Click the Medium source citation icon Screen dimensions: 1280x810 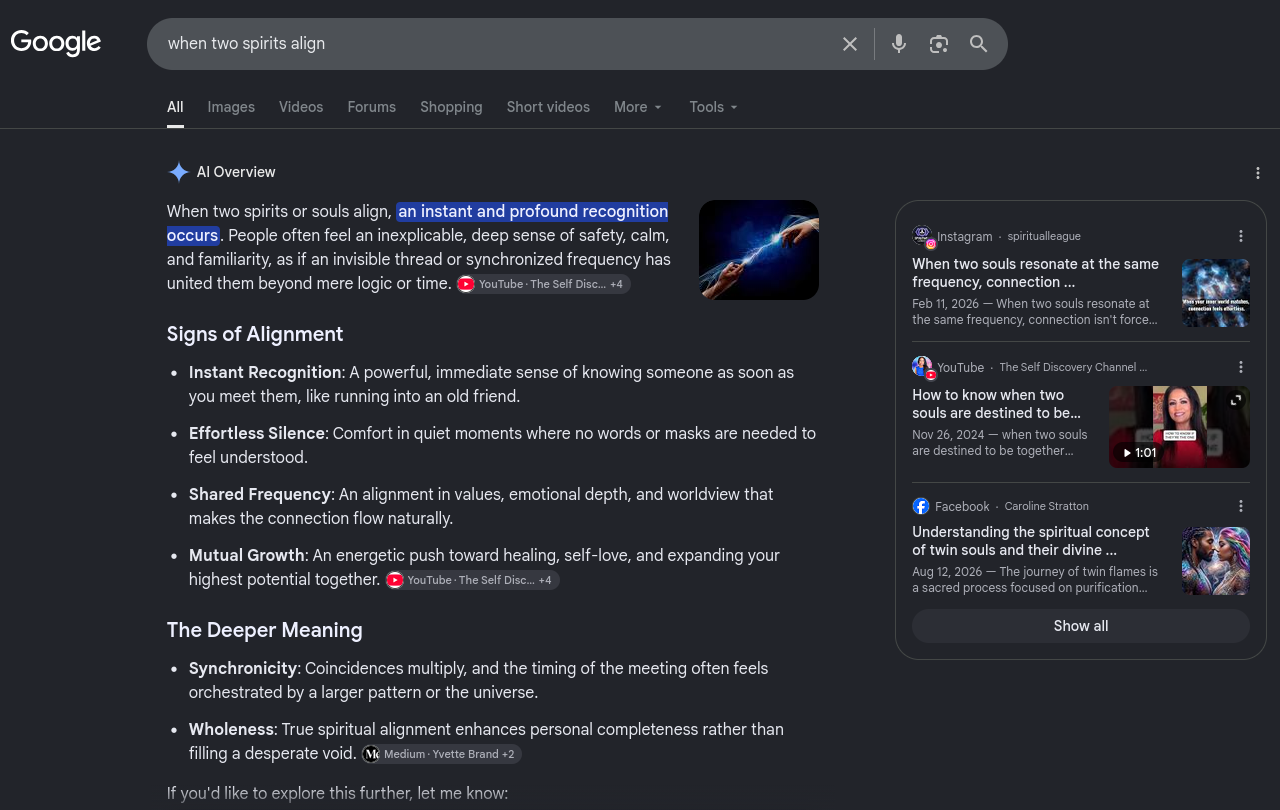pos(371,754)
